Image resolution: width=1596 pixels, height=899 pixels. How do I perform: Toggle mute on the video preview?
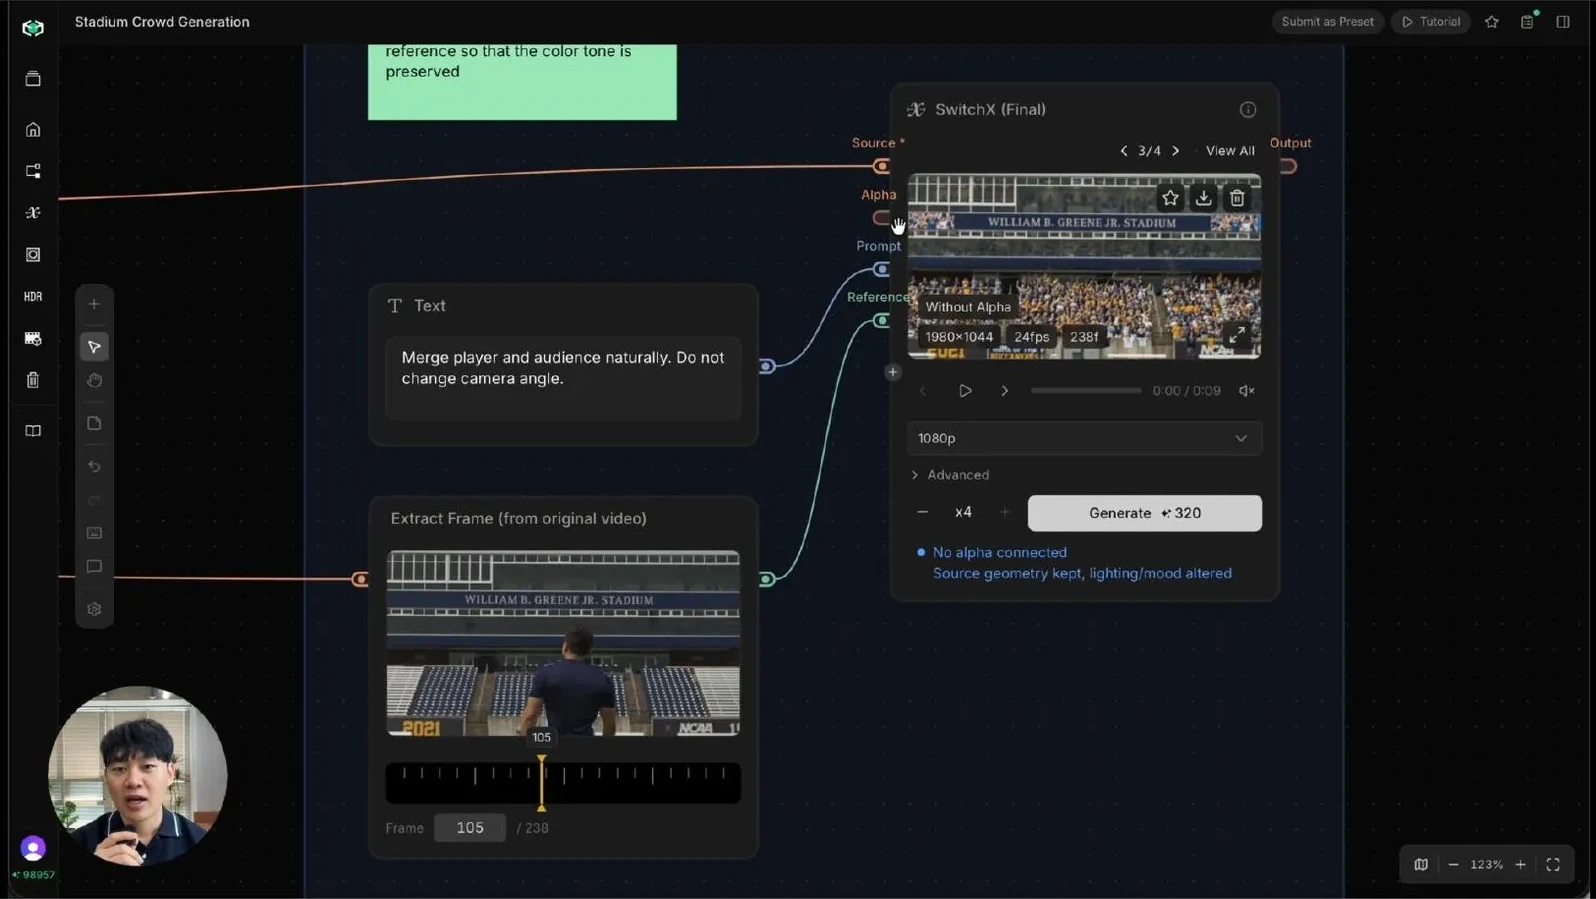pos(1247,391)
